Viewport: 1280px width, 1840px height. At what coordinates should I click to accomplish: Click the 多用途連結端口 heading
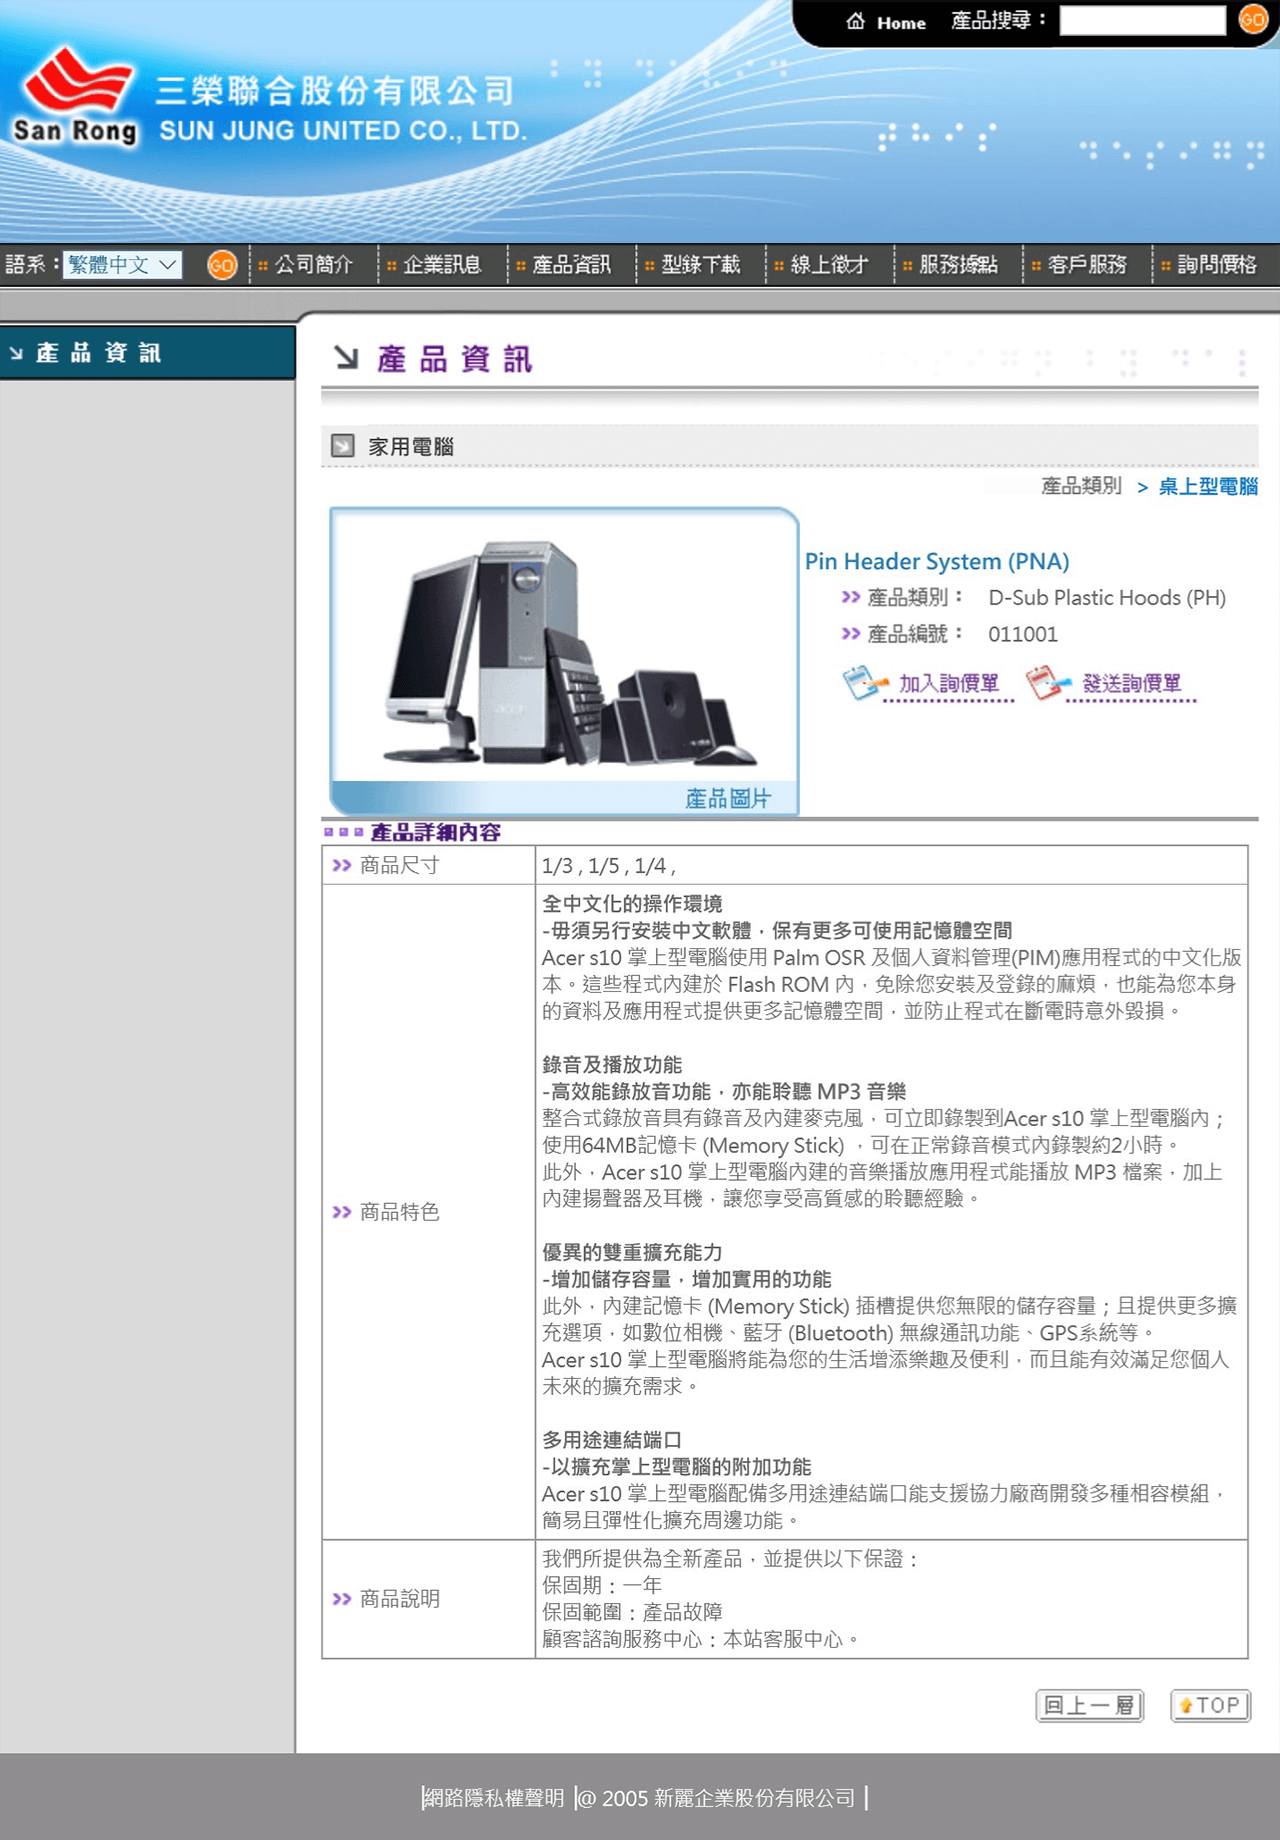612,1440
